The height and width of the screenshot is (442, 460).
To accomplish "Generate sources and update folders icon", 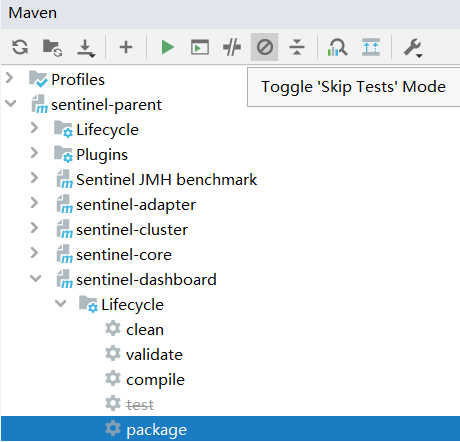I will 52,47.
